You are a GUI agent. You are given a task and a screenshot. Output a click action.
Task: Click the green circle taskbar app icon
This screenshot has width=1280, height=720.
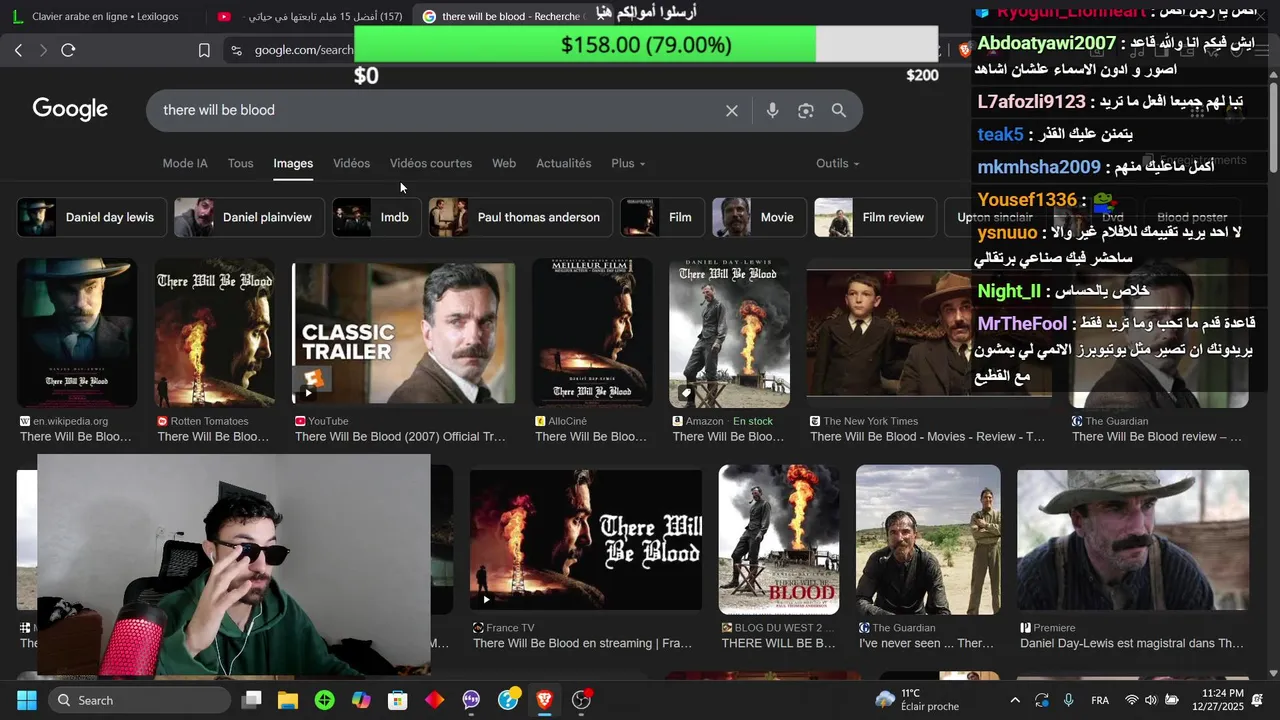(324, 700)
